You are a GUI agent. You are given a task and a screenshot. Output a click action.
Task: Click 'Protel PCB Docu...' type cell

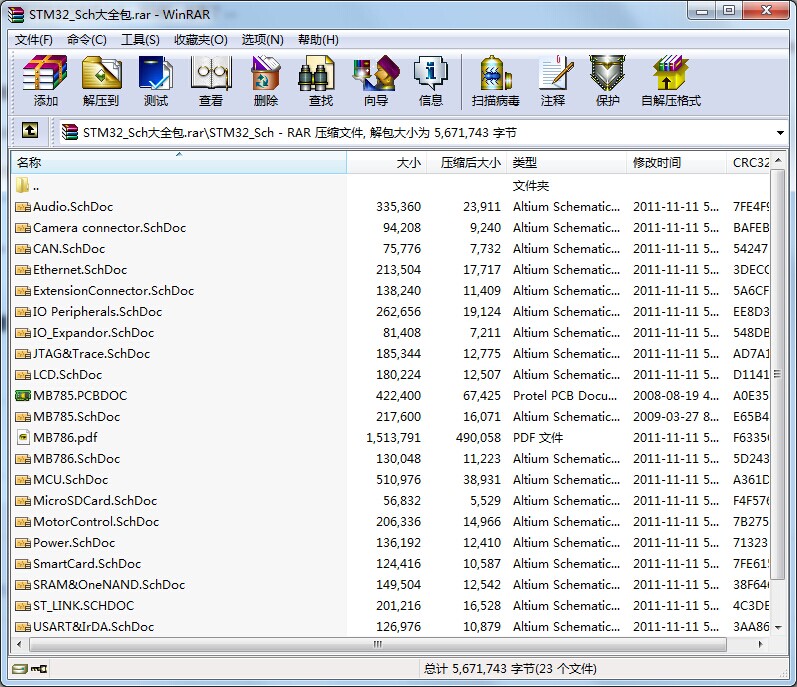(565, 396)
